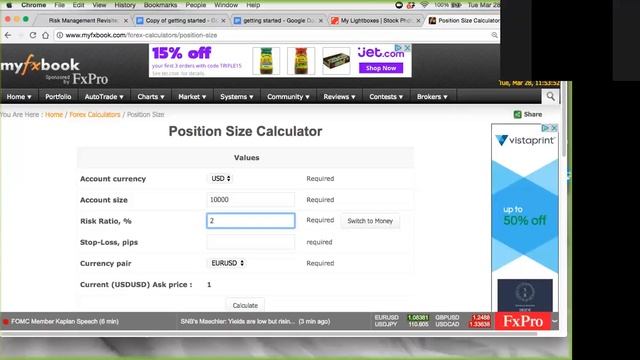640x360 pixels.
Task: Go back in browser history
Action: pyautogui.click(x=8, y=35)
